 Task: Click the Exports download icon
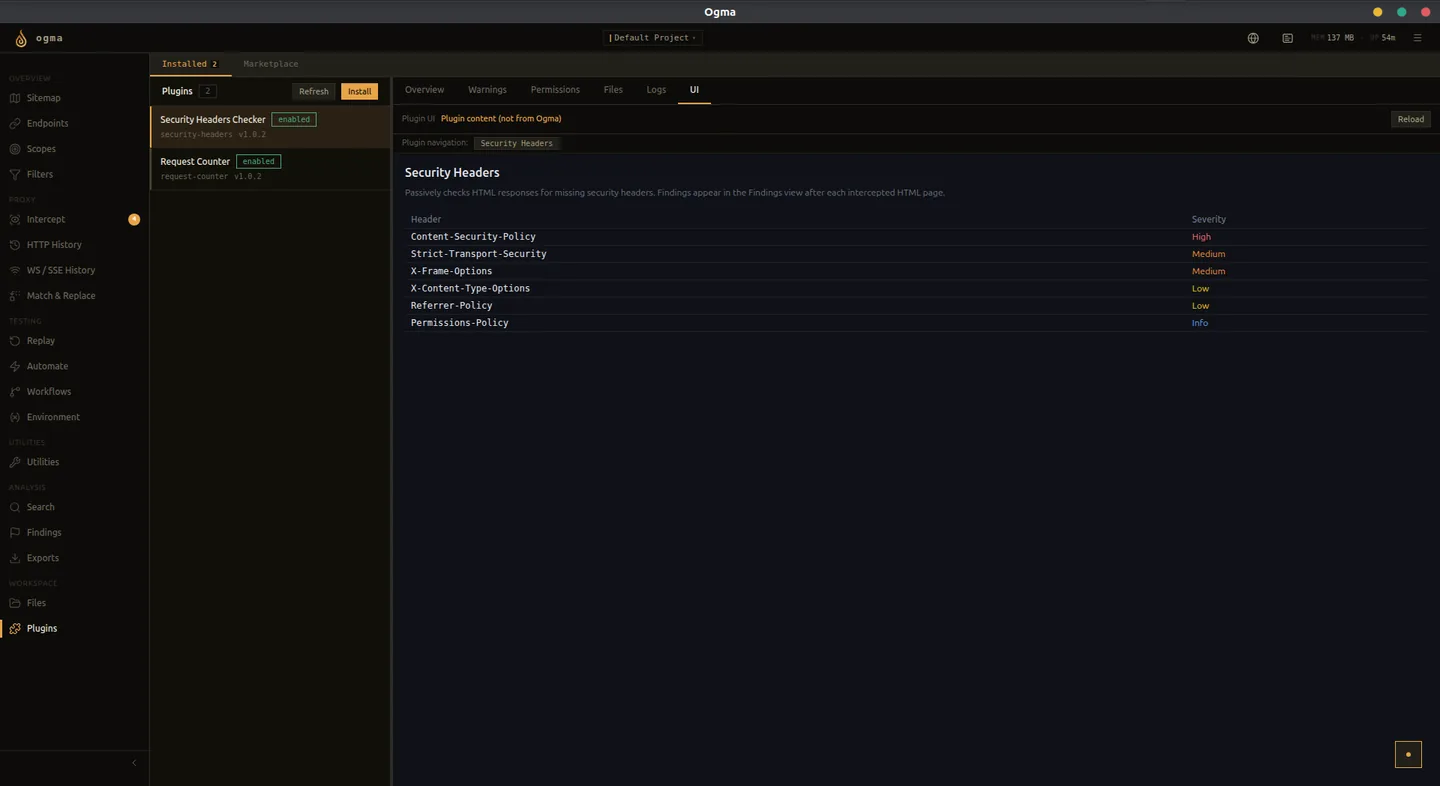[15, 558]
